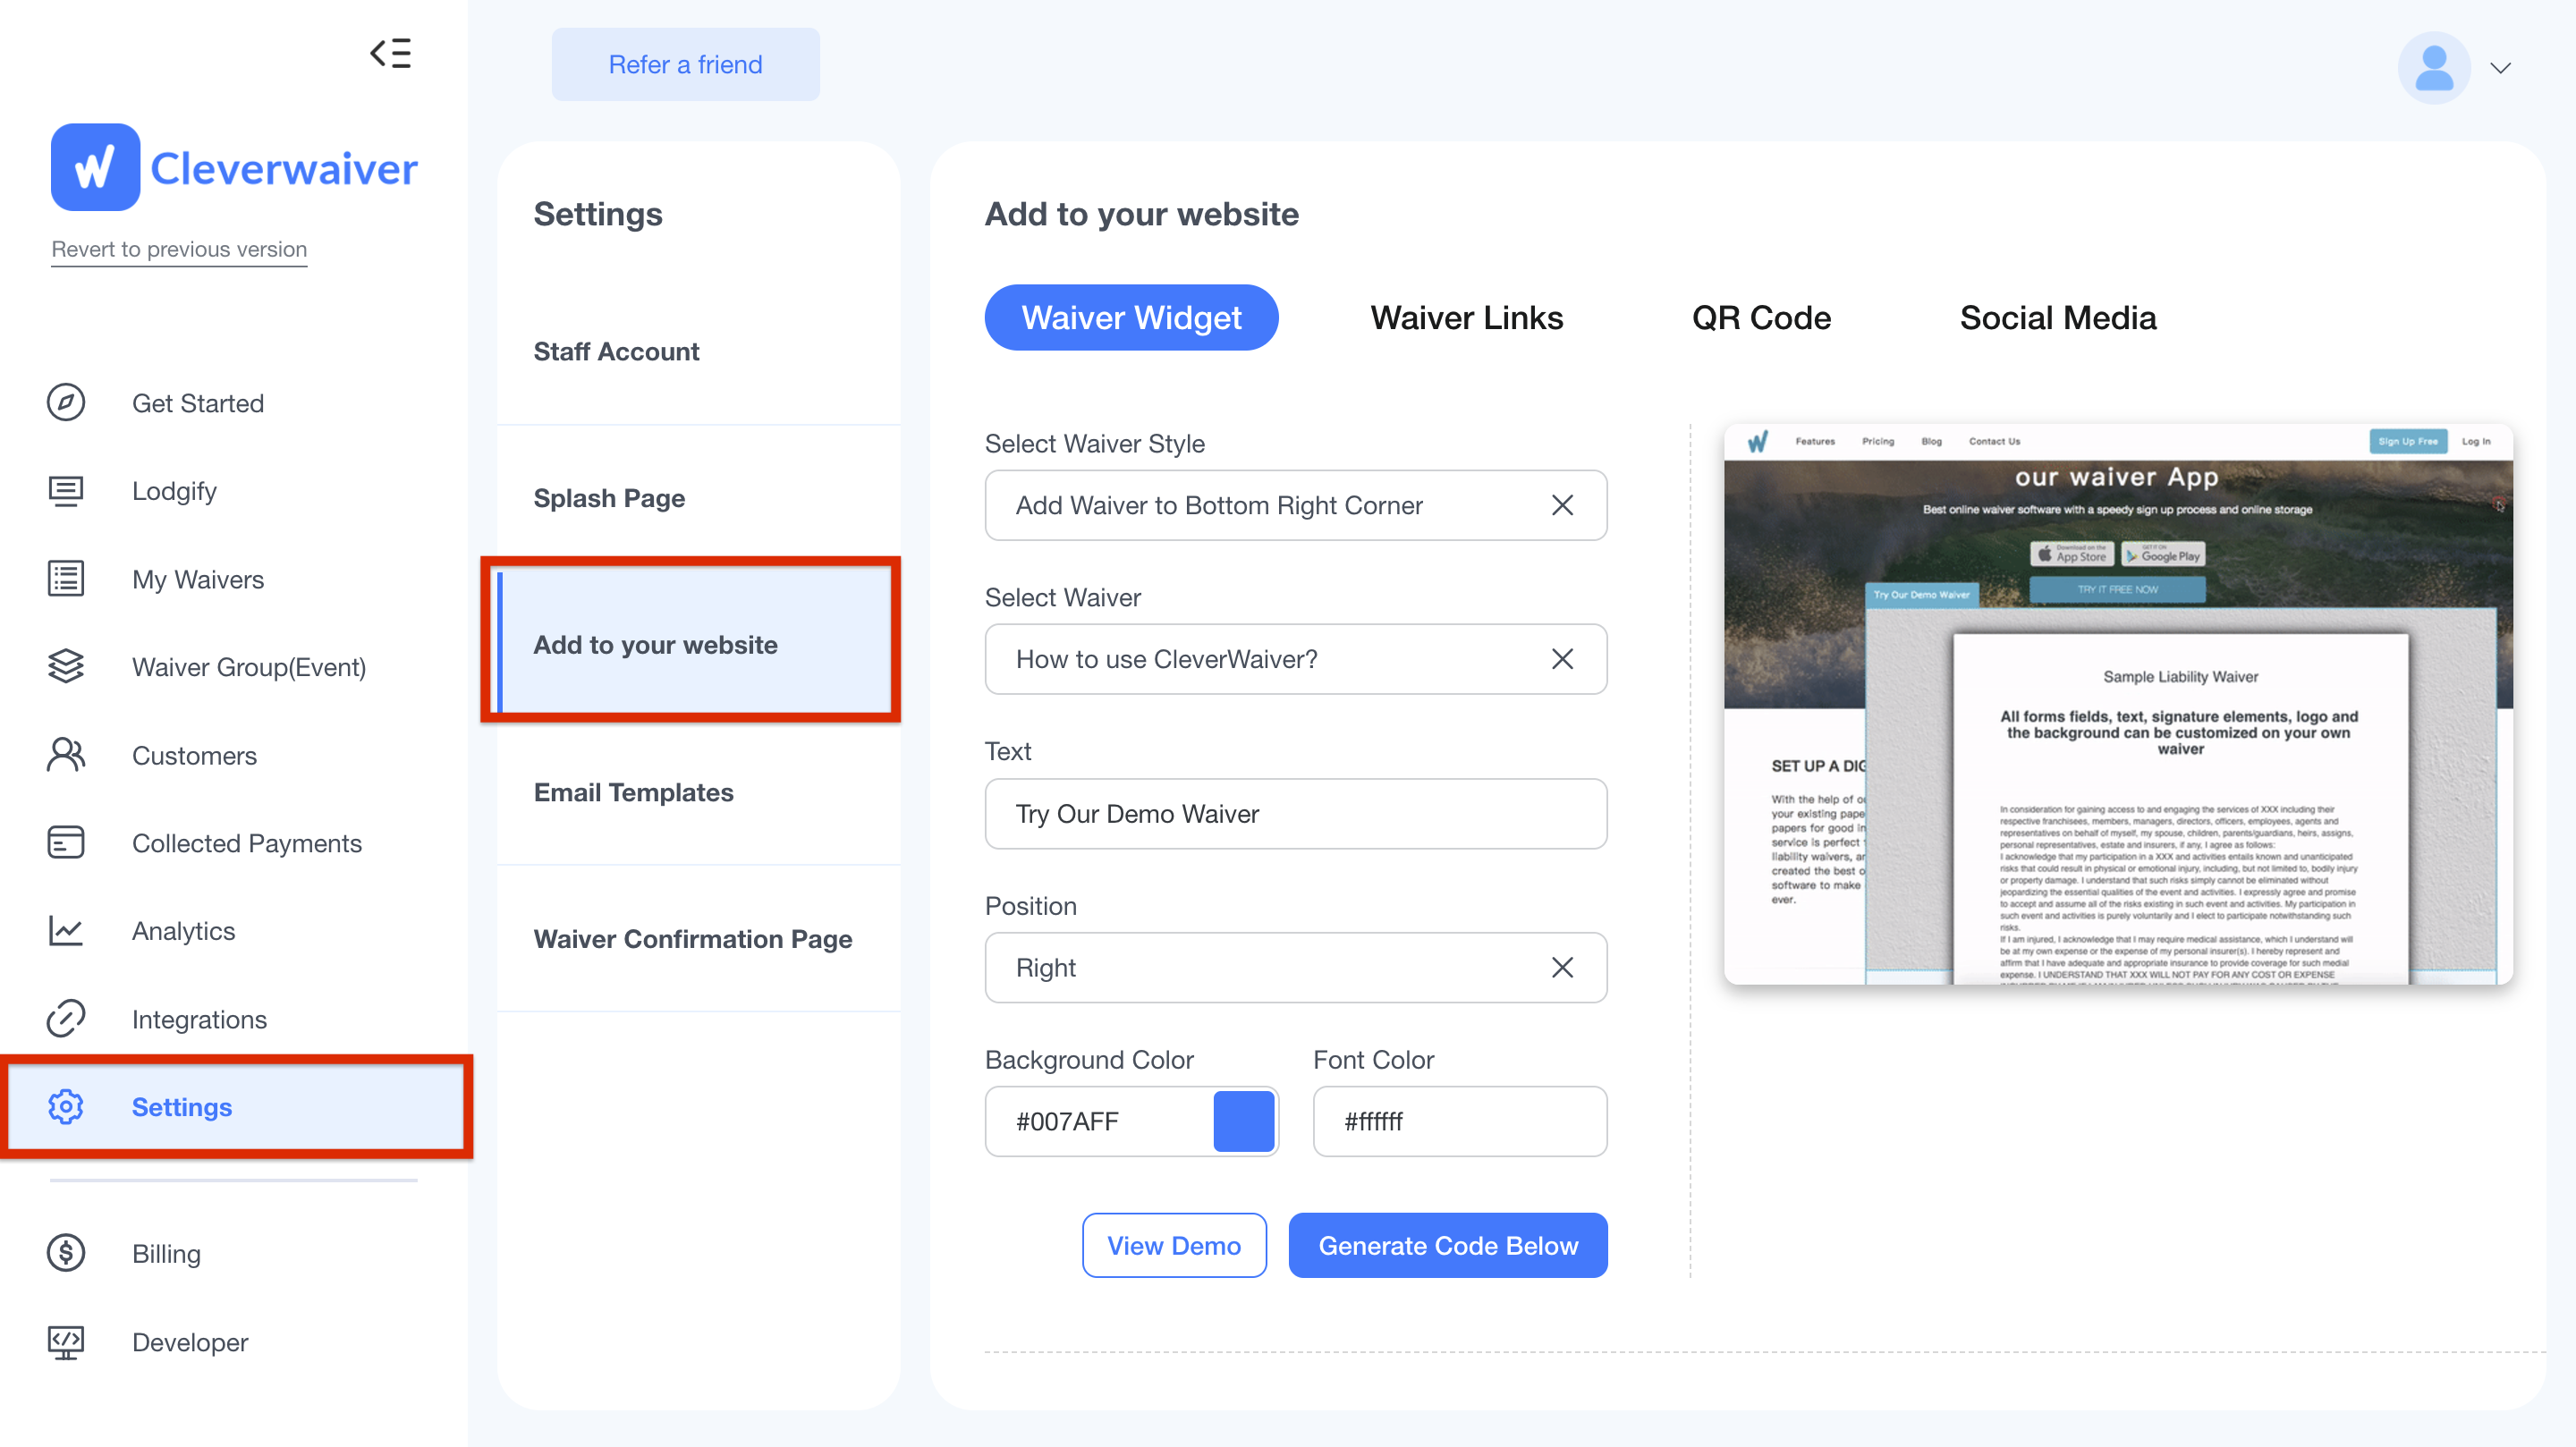Open Customers people icon
The height and width of the screenshot is (1447, 2576).
point(66,755)
